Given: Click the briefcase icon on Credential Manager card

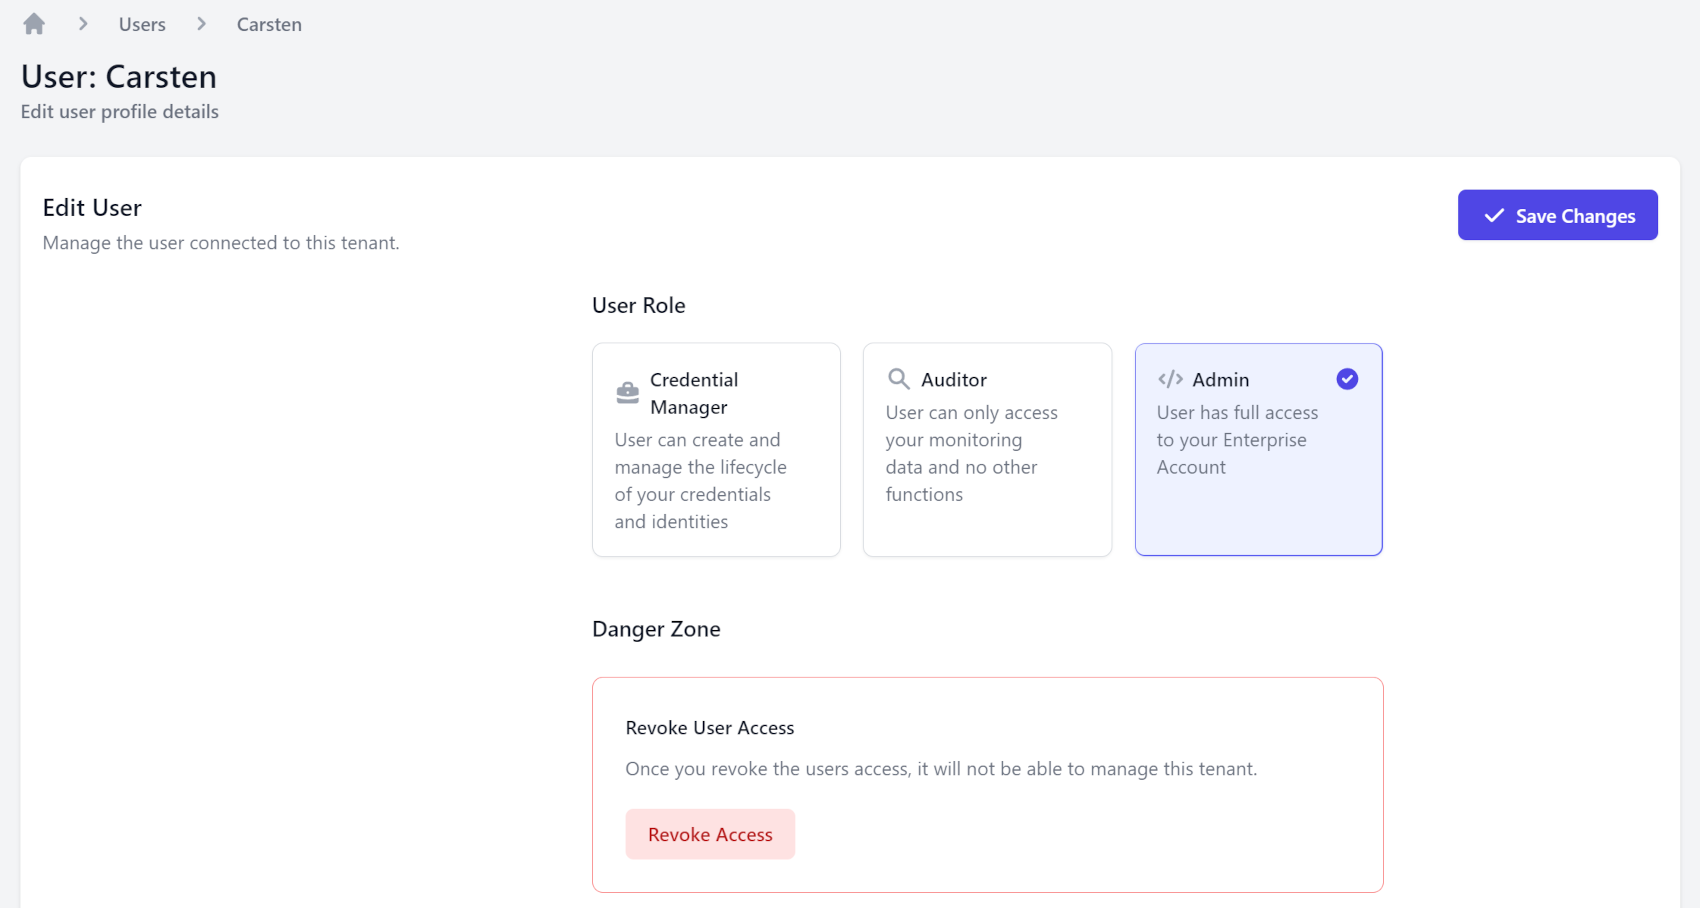Looking at the screenshot, I should (x=626, y=392).
